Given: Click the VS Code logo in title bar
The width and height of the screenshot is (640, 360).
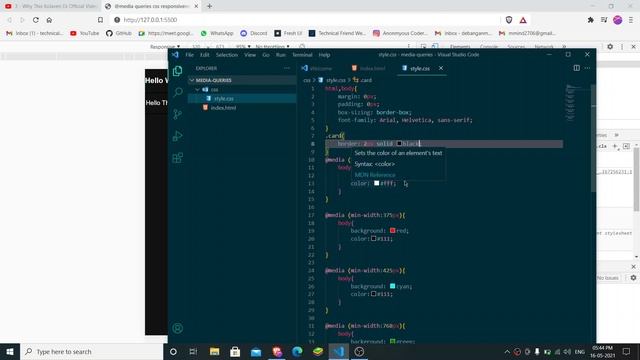Looking at the screenshot, I should pyautogui.click(x=175, y=54).
